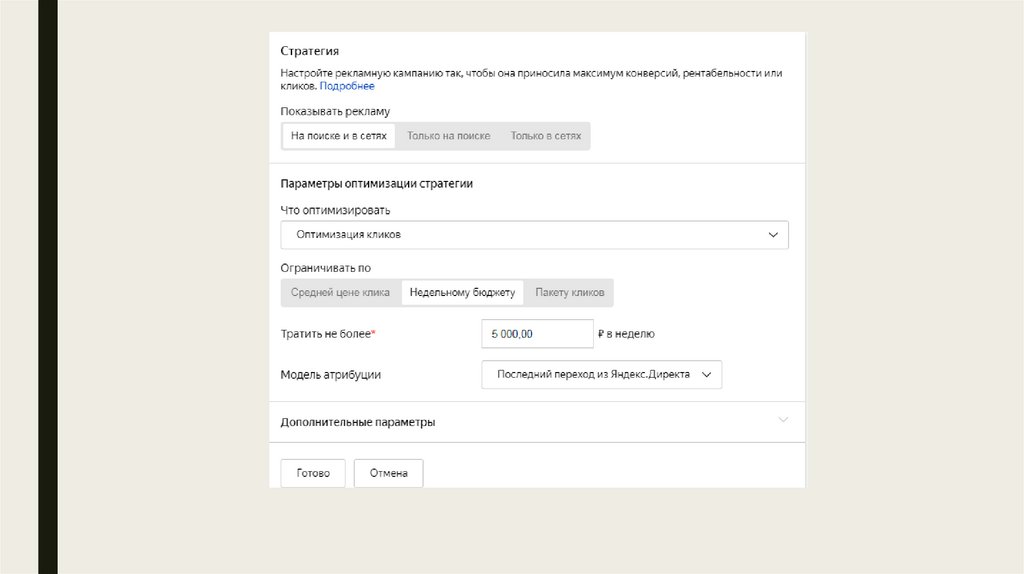Click the Параметры оптимизации стратегии heading
Image resolution: width=1024 pixels, height=574 pixels.
pos(377,184)
